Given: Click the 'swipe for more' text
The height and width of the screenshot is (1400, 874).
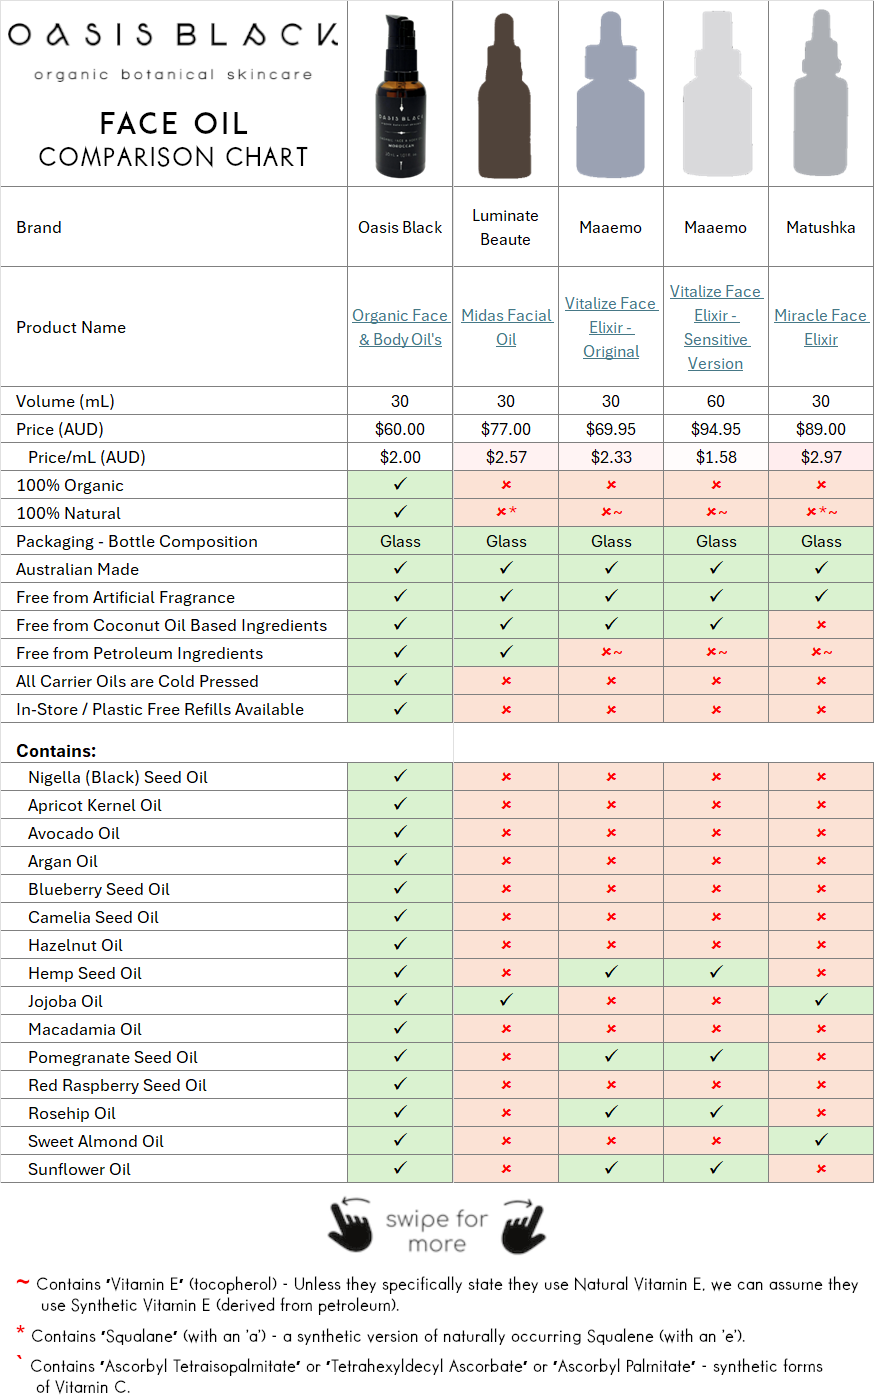Looking at the screenshot, I should (437, 1231).
